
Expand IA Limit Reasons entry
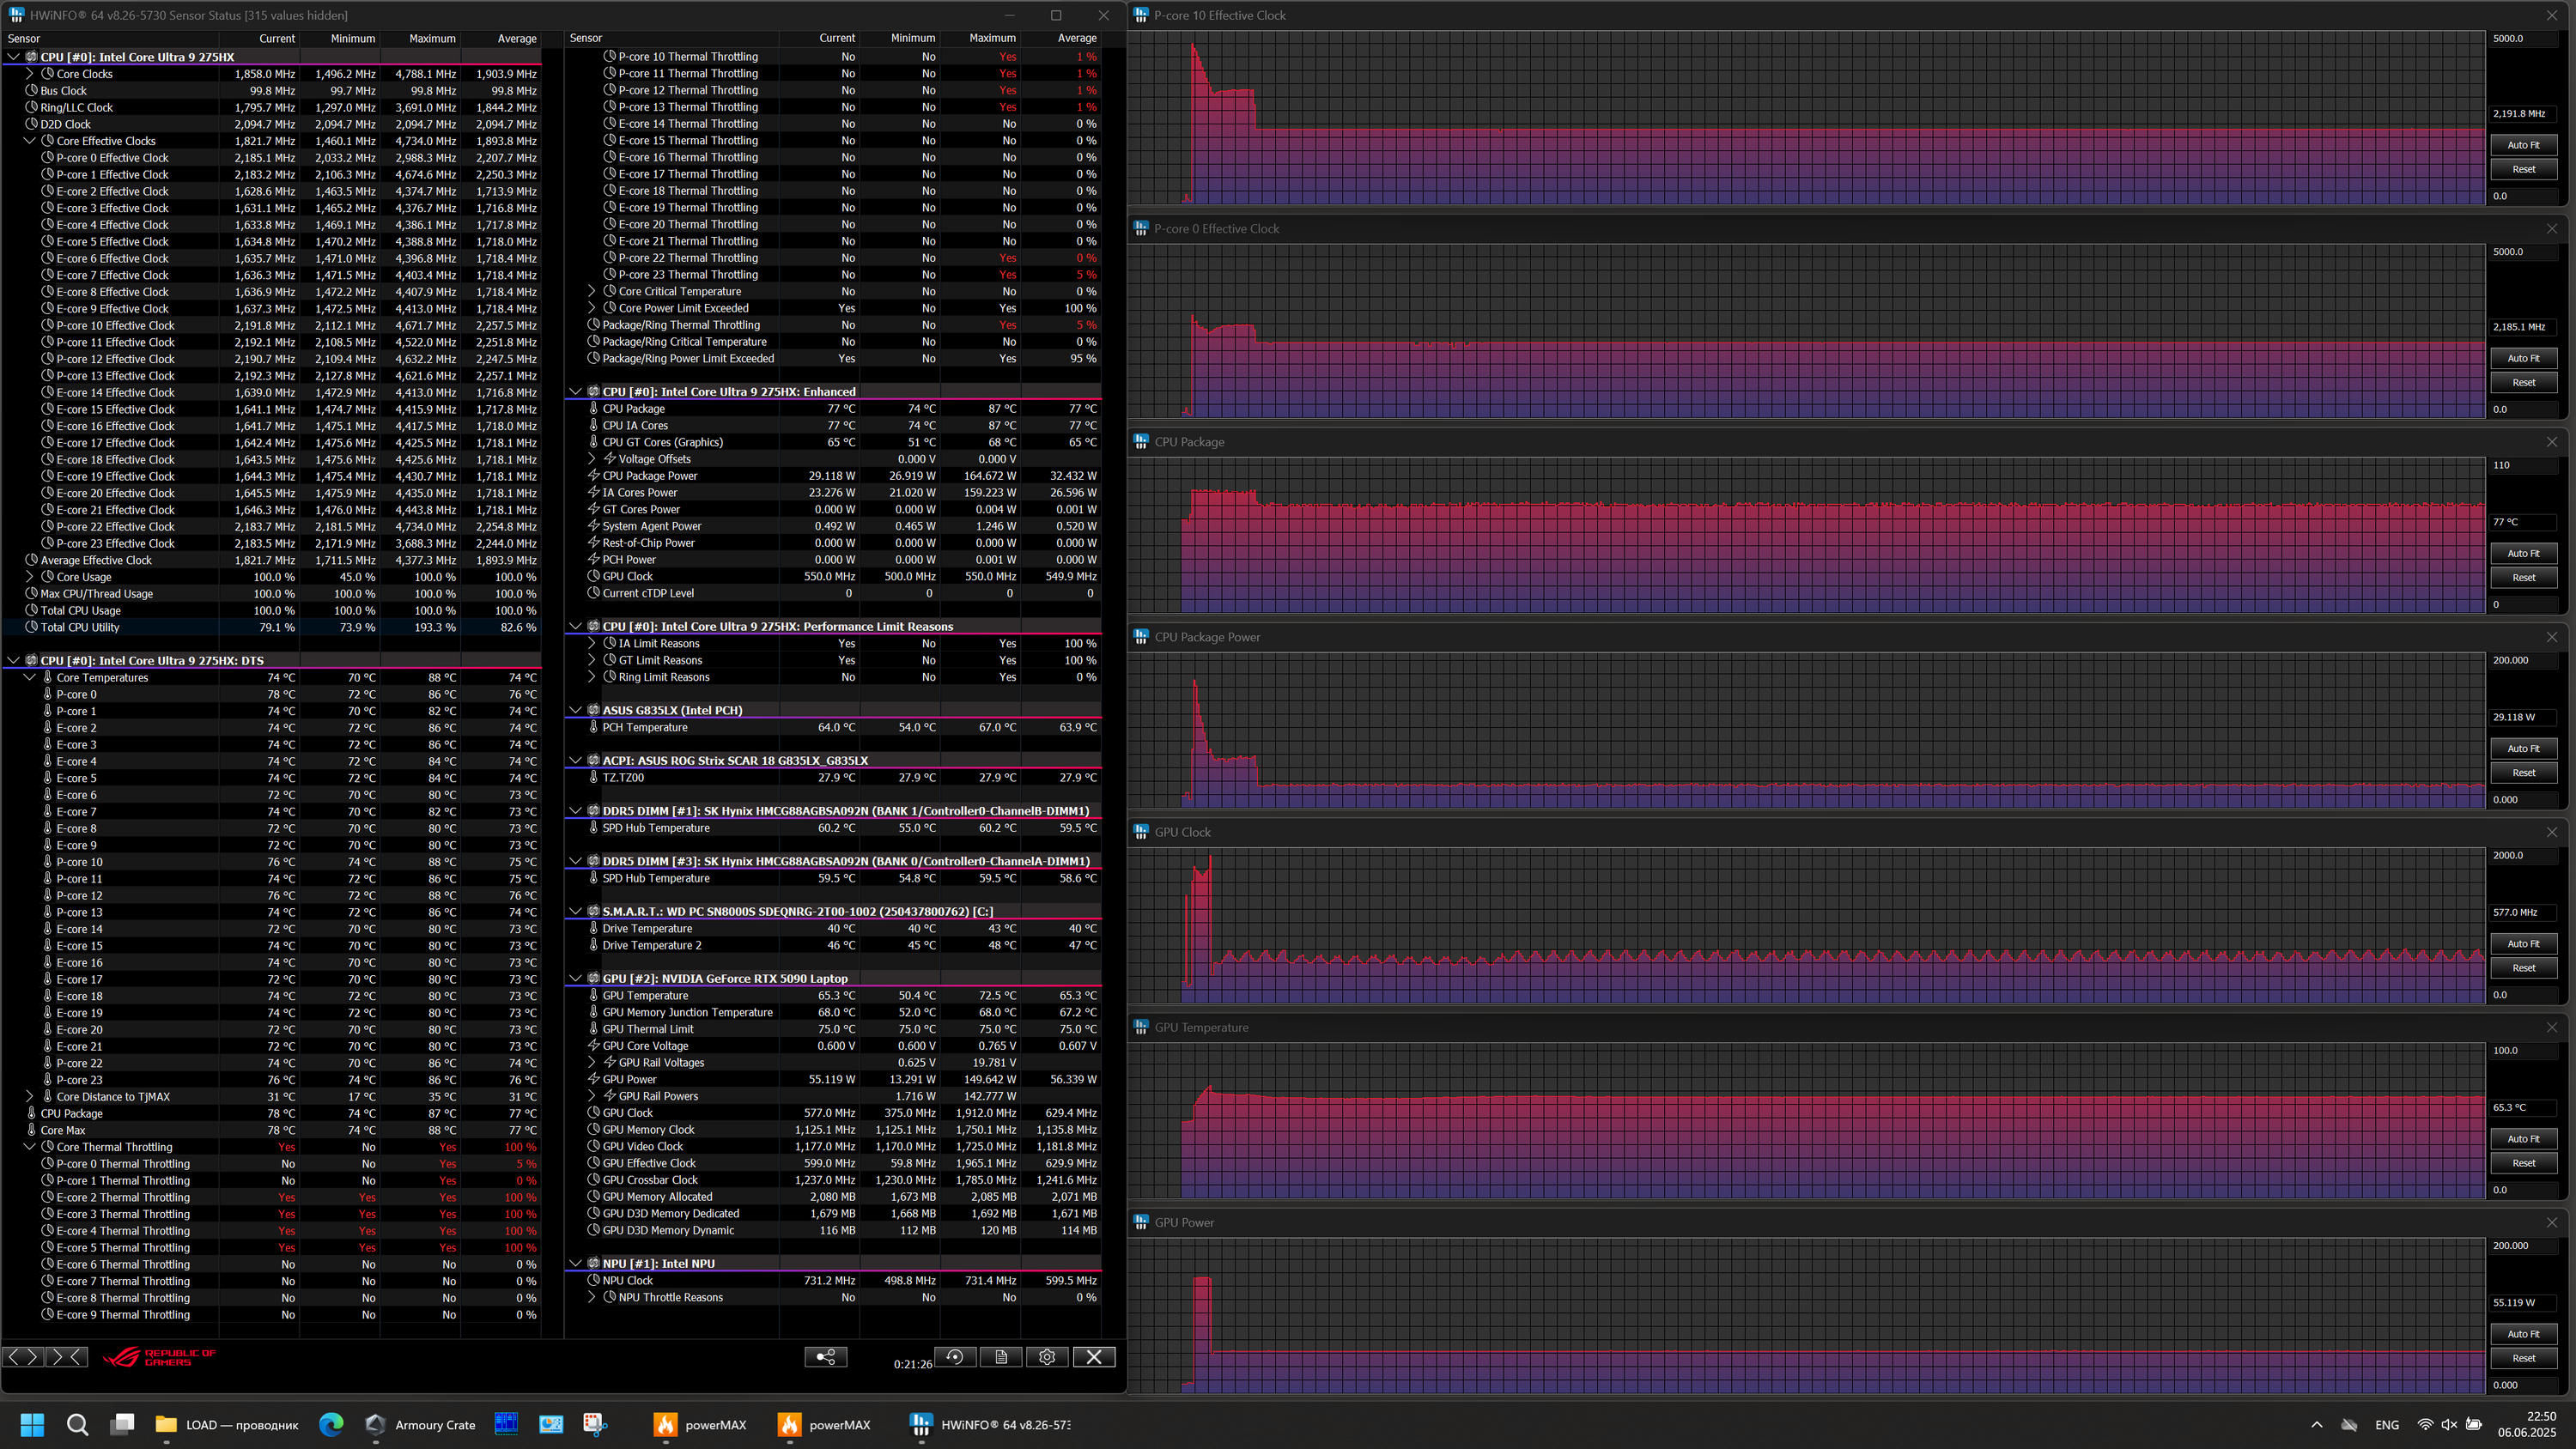[x=592, y=643]
